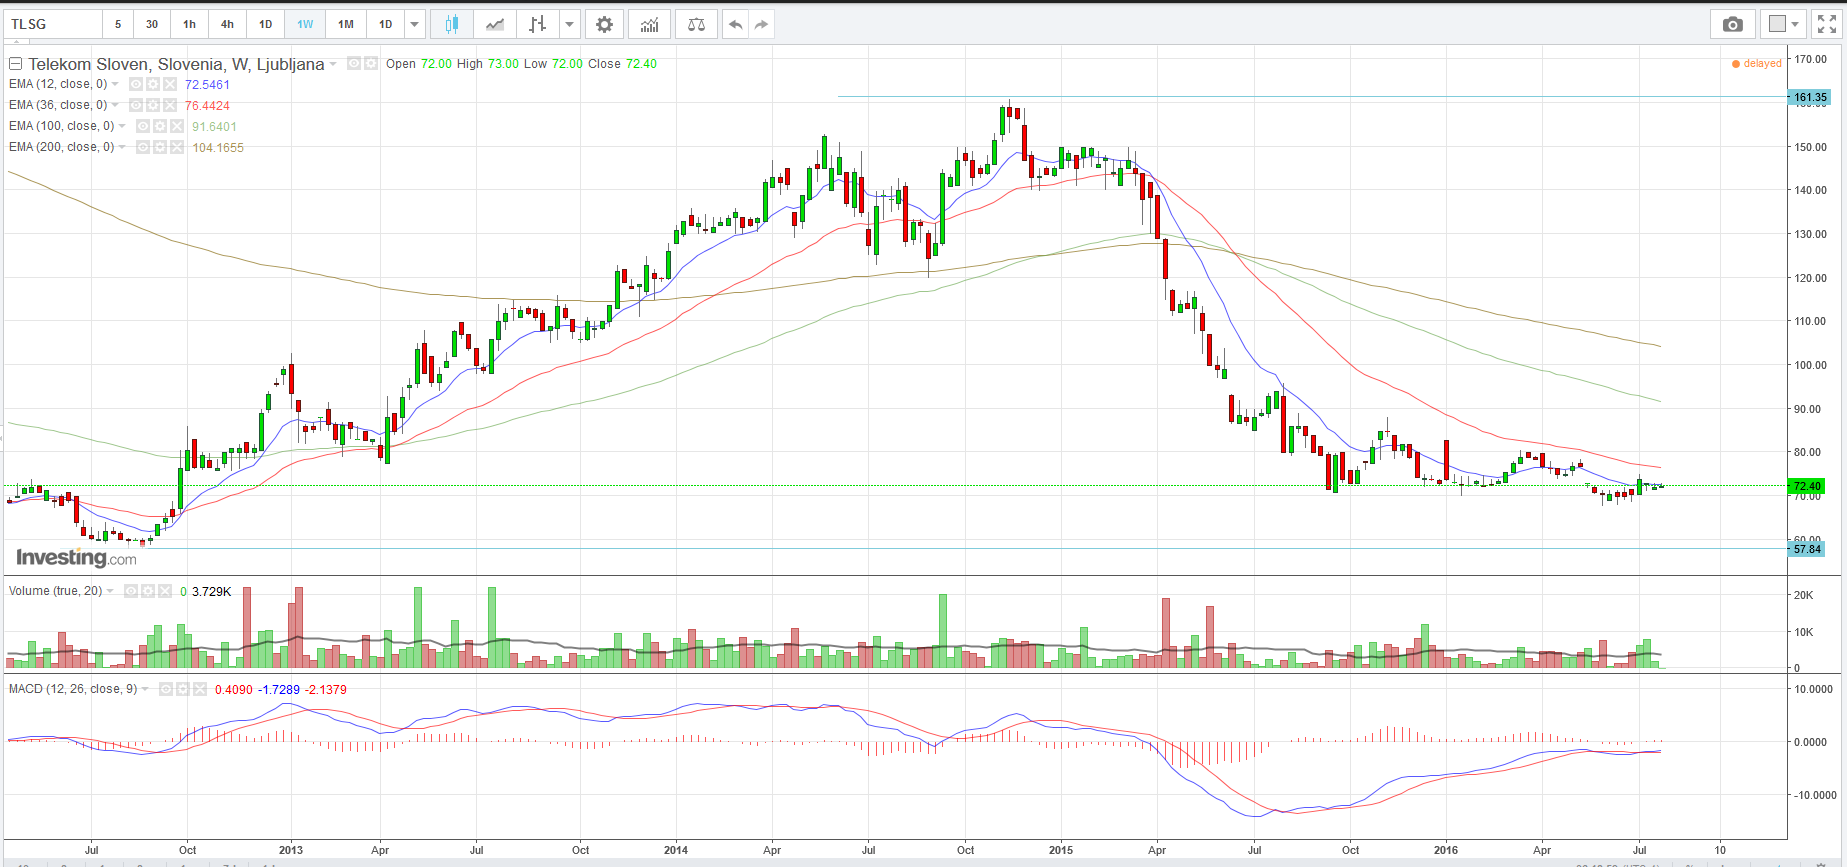Open more time intervals dropdown arrow
The height and width of the screenshot is (867, 1847).
click(x=415, y=24)
